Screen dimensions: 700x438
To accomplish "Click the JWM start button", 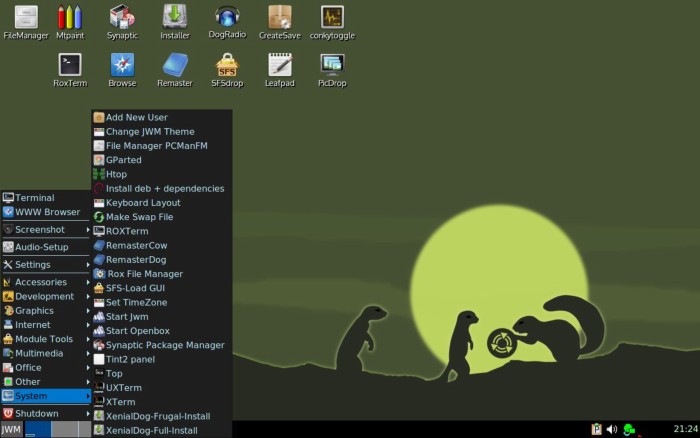I will (11, 430).
